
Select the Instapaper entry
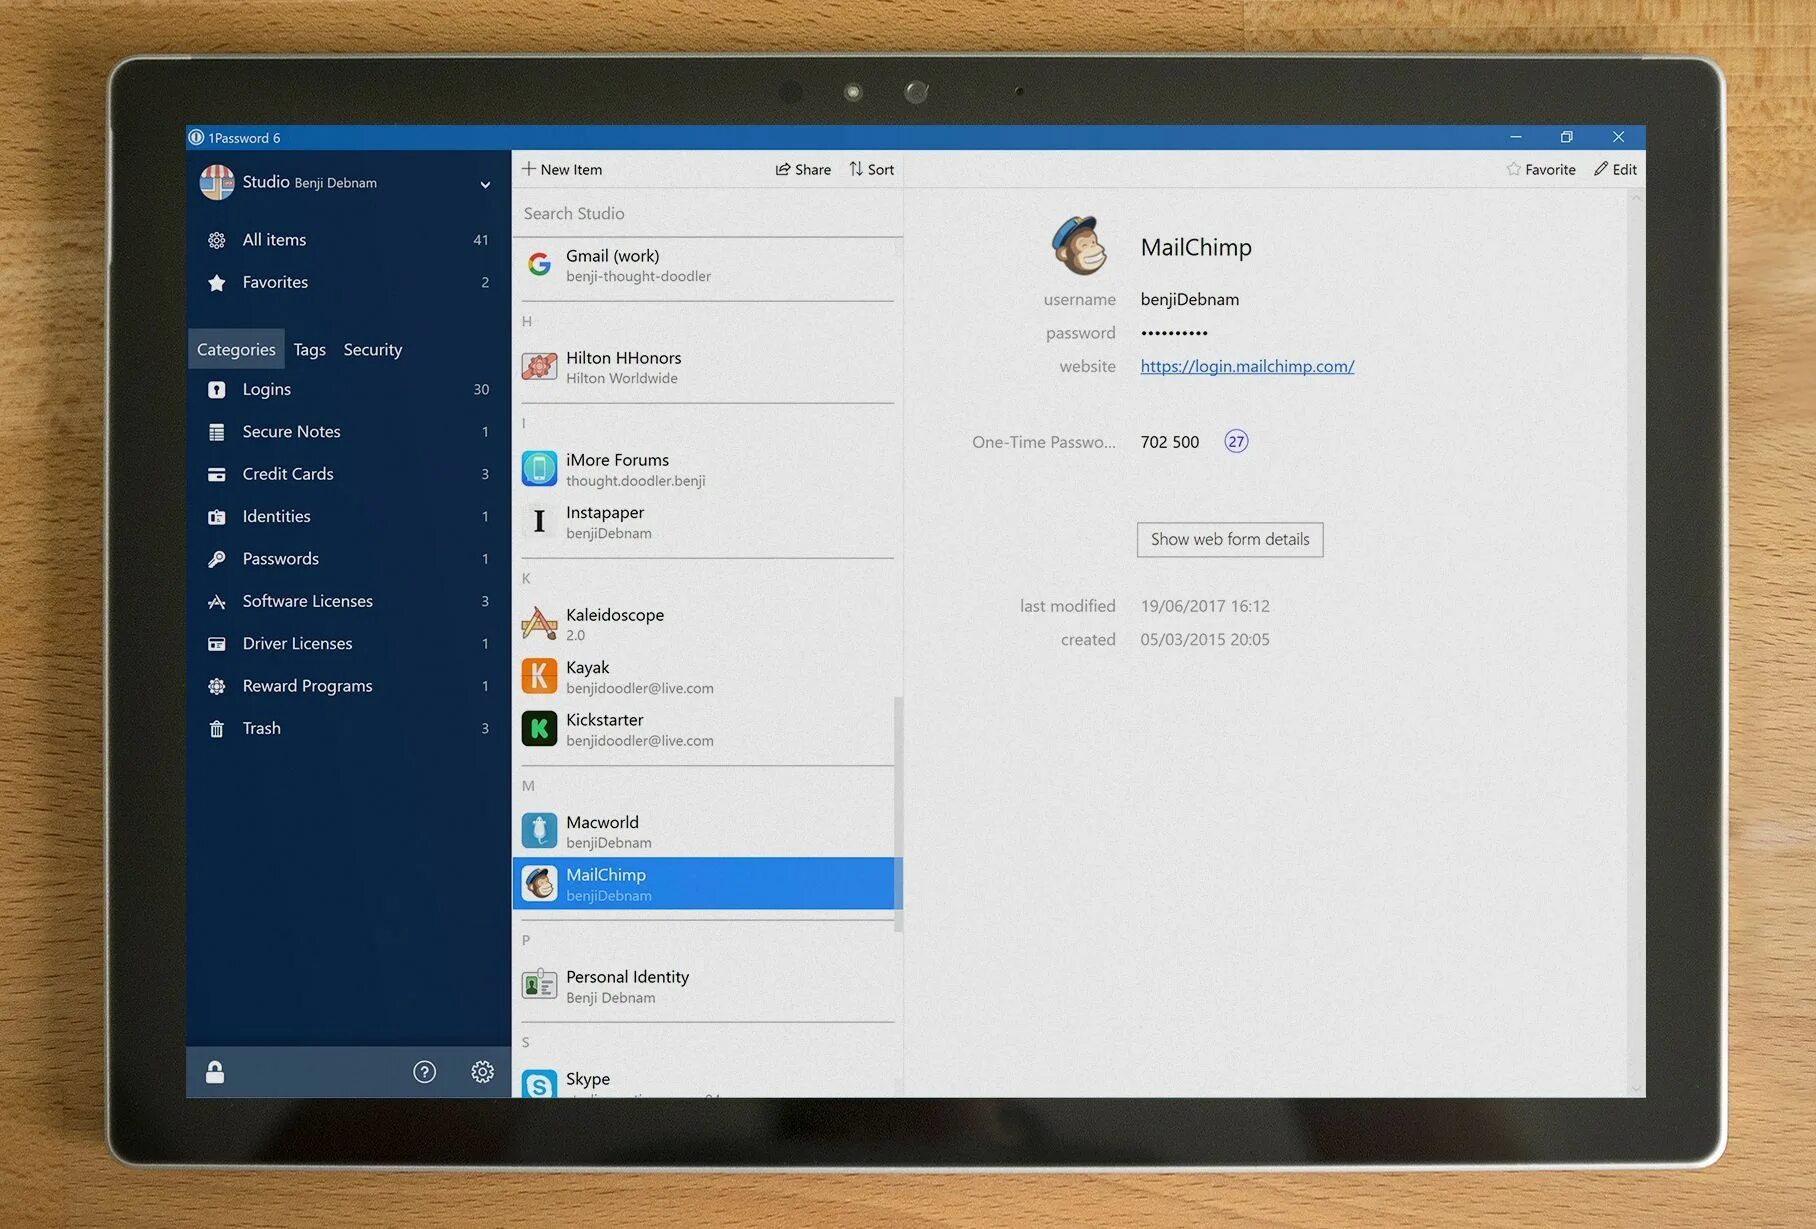pos(707,522)
